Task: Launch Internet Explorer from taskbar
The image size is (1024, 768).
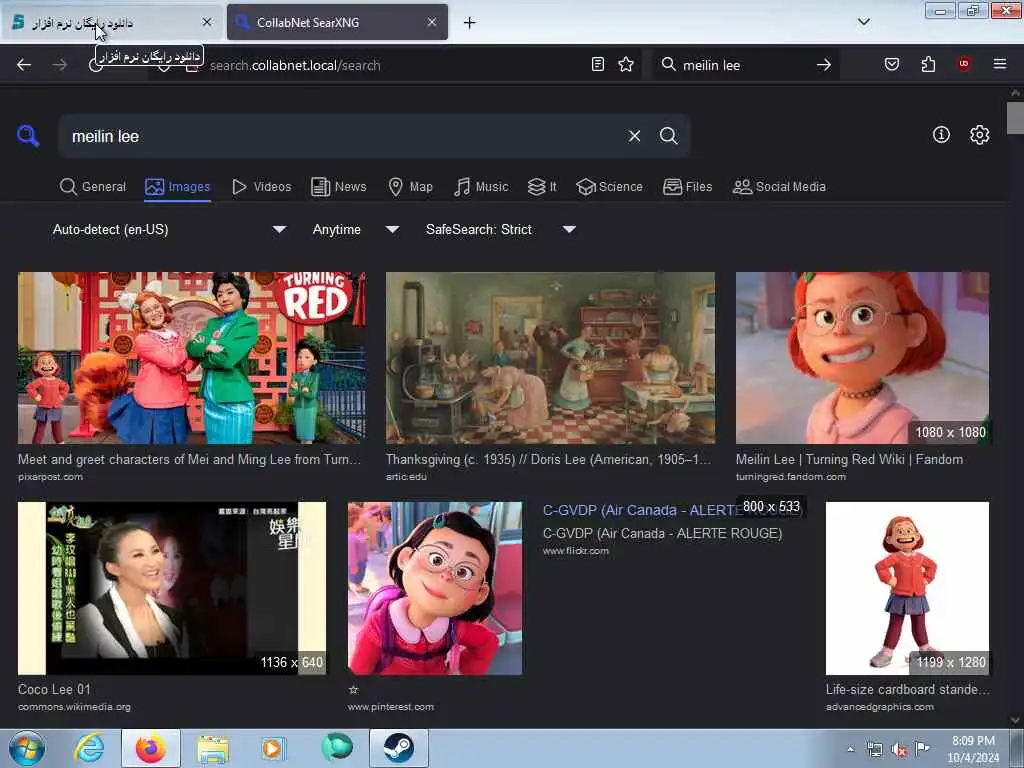Action: pos(89,748)
